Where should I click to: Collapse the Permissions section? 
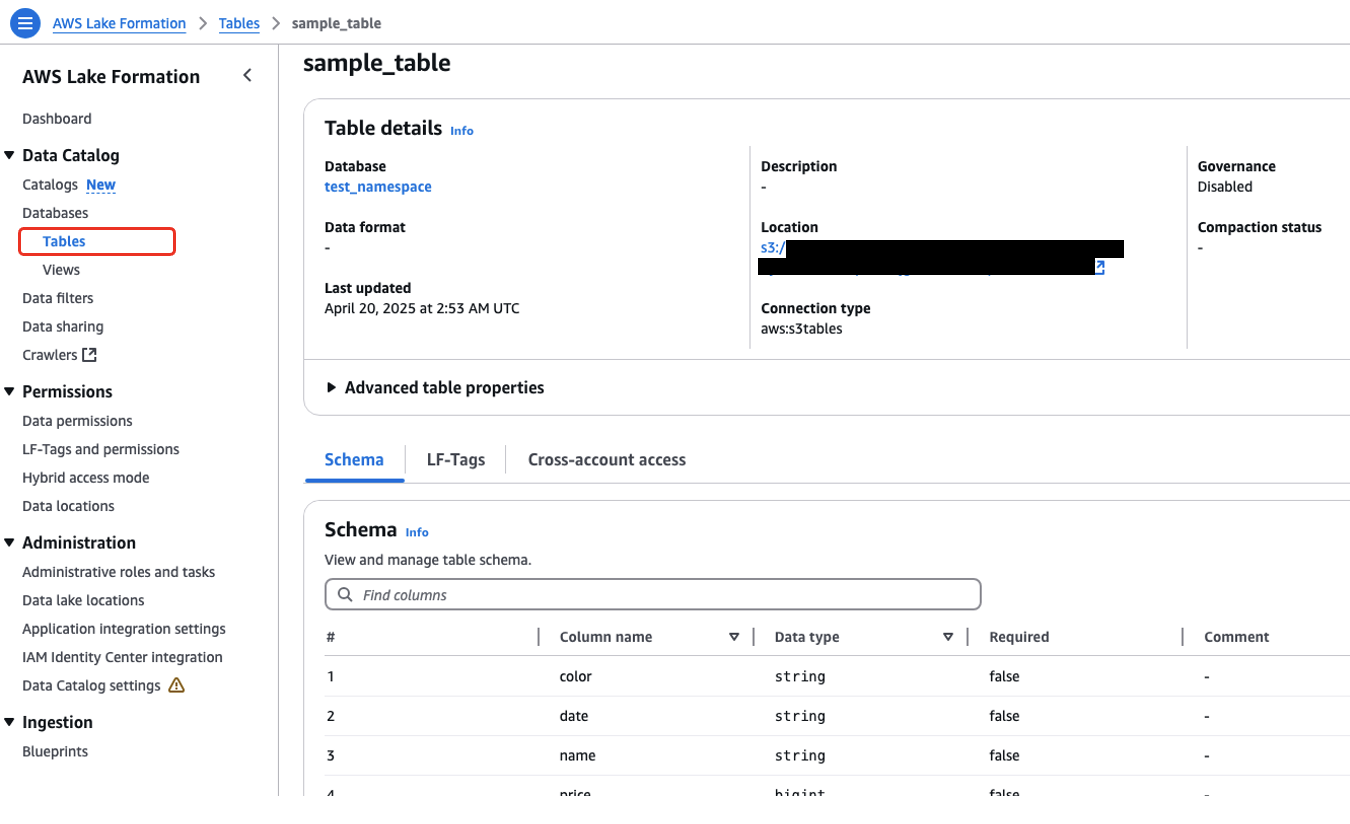click(x=9, y=391)
